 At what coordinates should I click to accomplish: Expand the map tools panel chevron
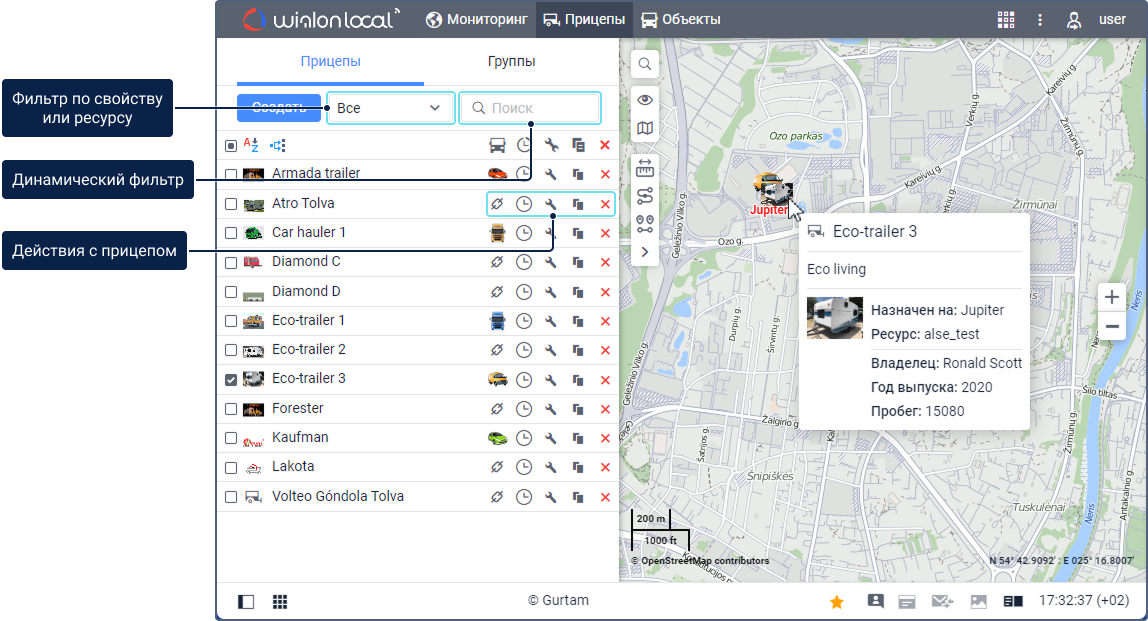coord(645,251)
